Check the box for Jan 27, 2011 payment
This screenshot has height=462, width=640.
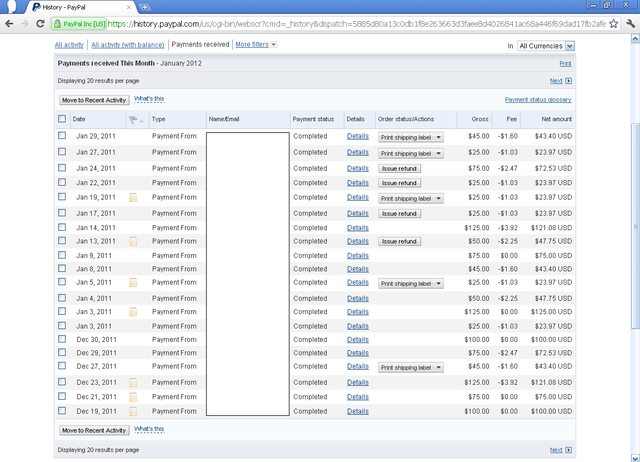tap(62, 151)
